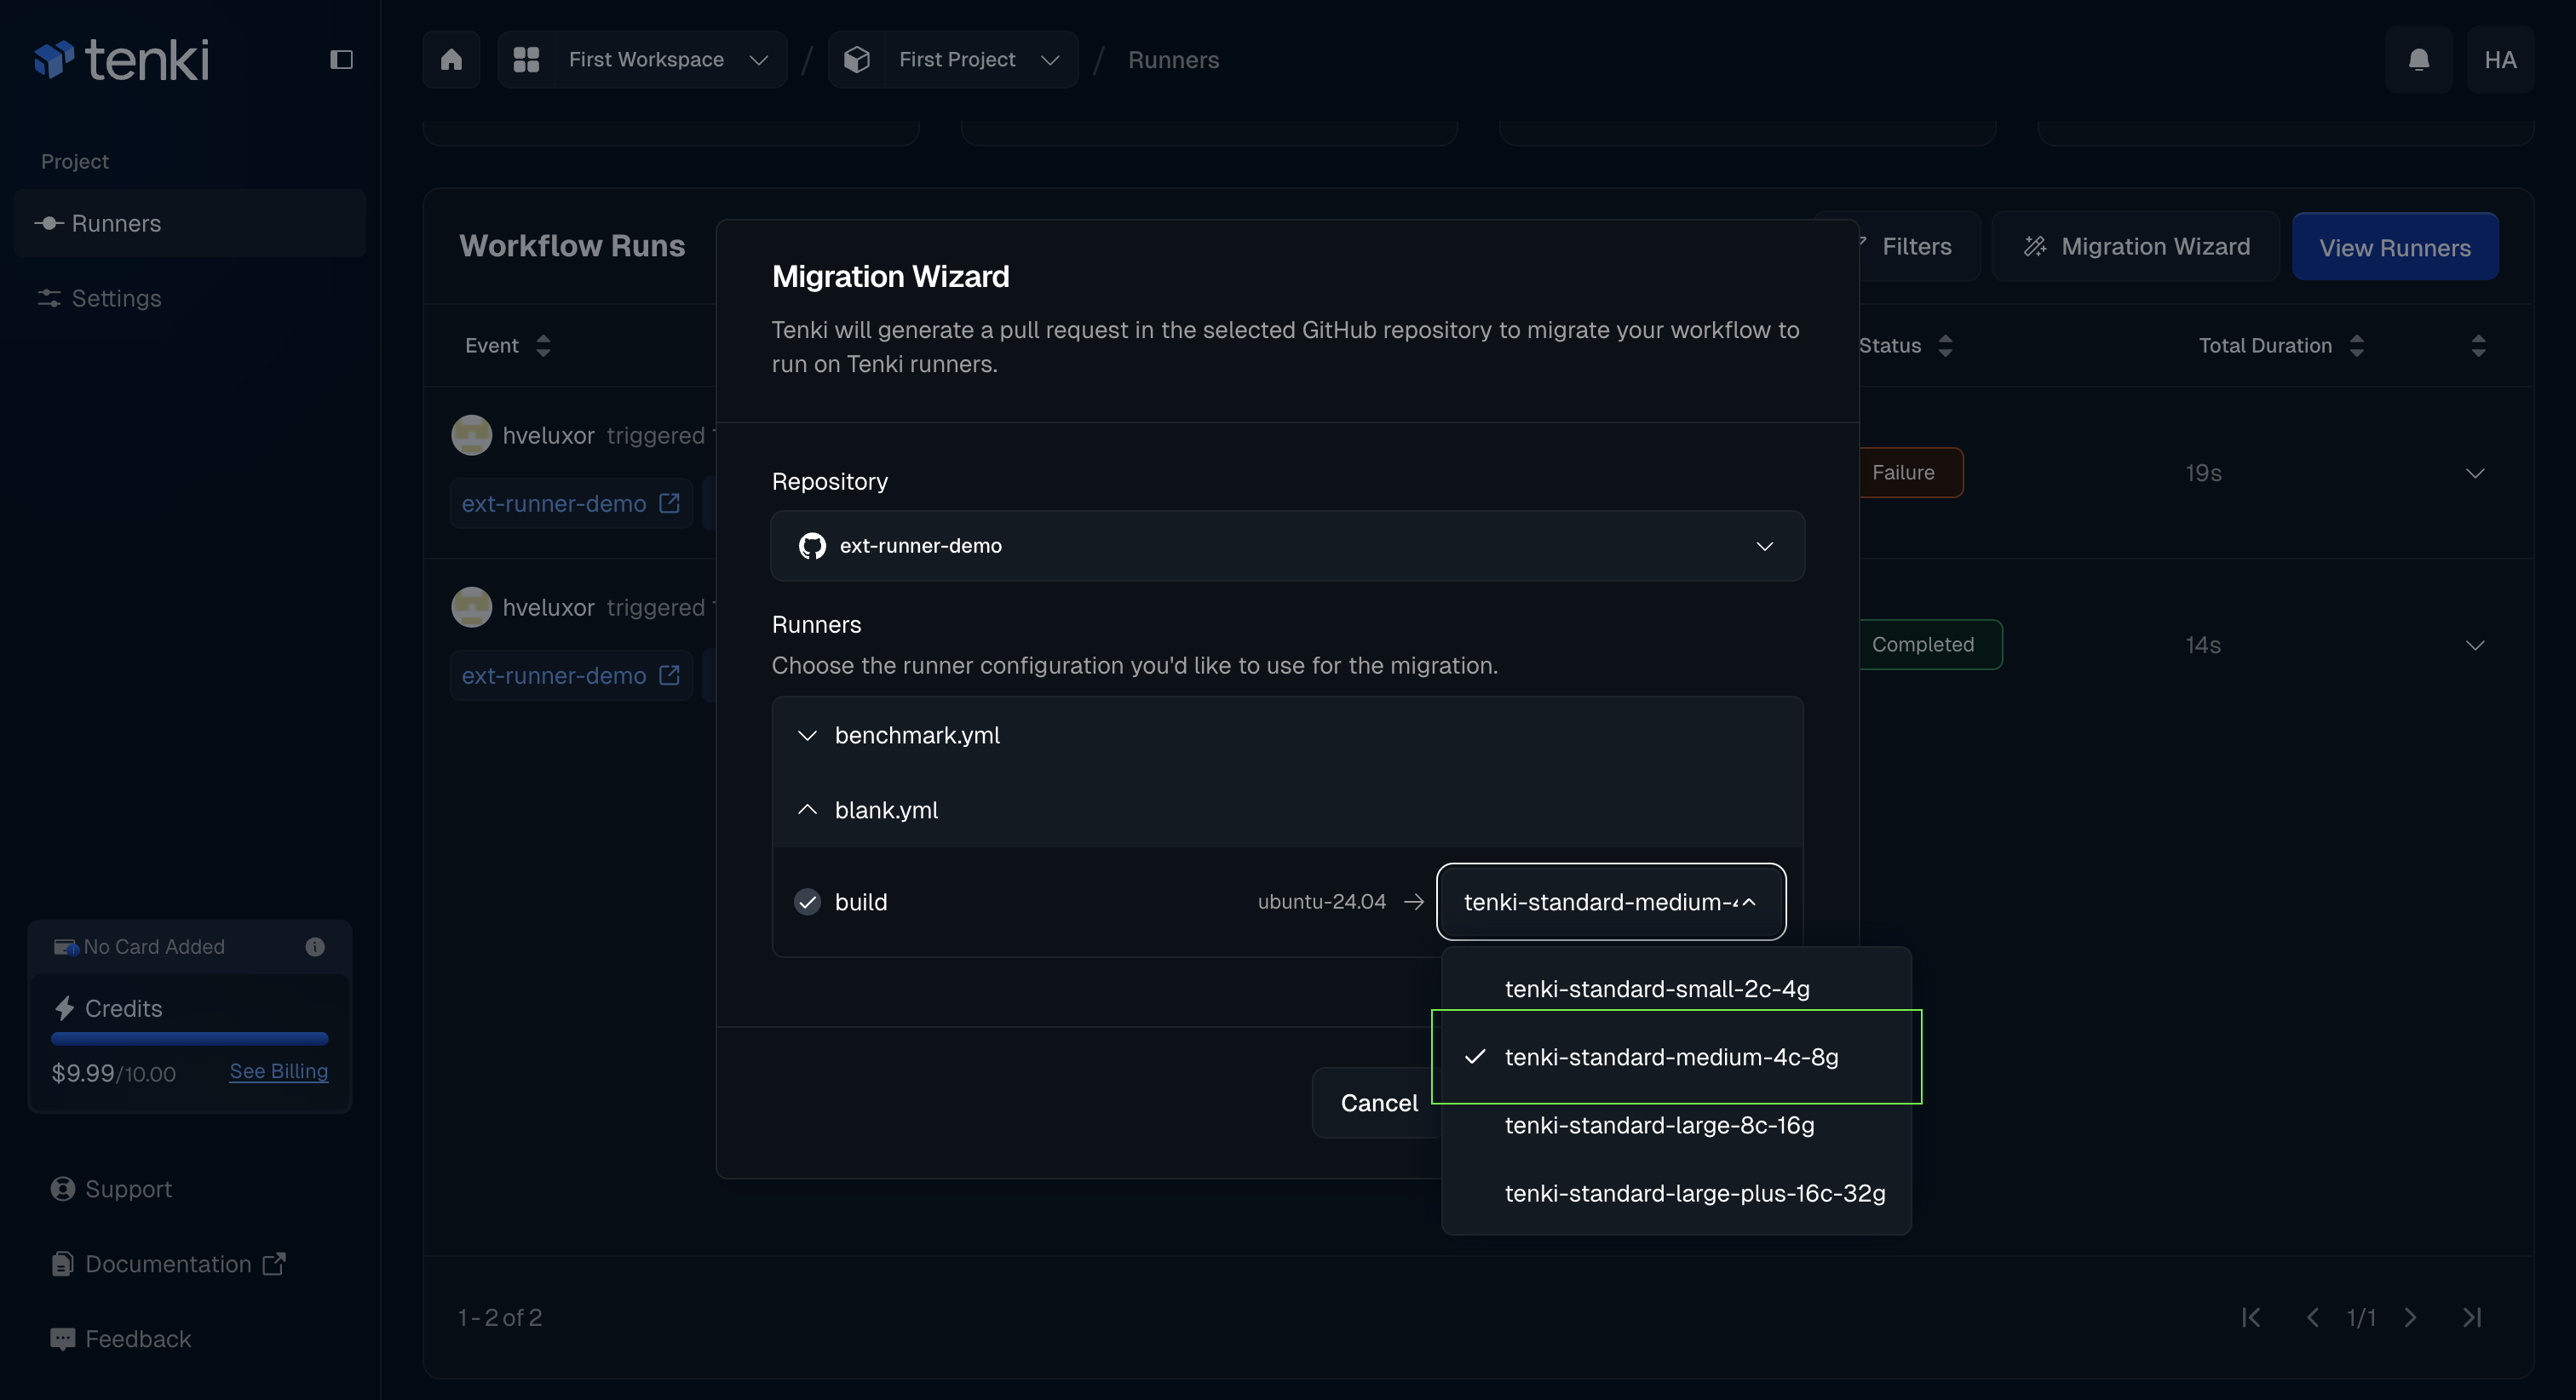Click ubuntu-24.04 source runner label

(x=1321, y=902)
